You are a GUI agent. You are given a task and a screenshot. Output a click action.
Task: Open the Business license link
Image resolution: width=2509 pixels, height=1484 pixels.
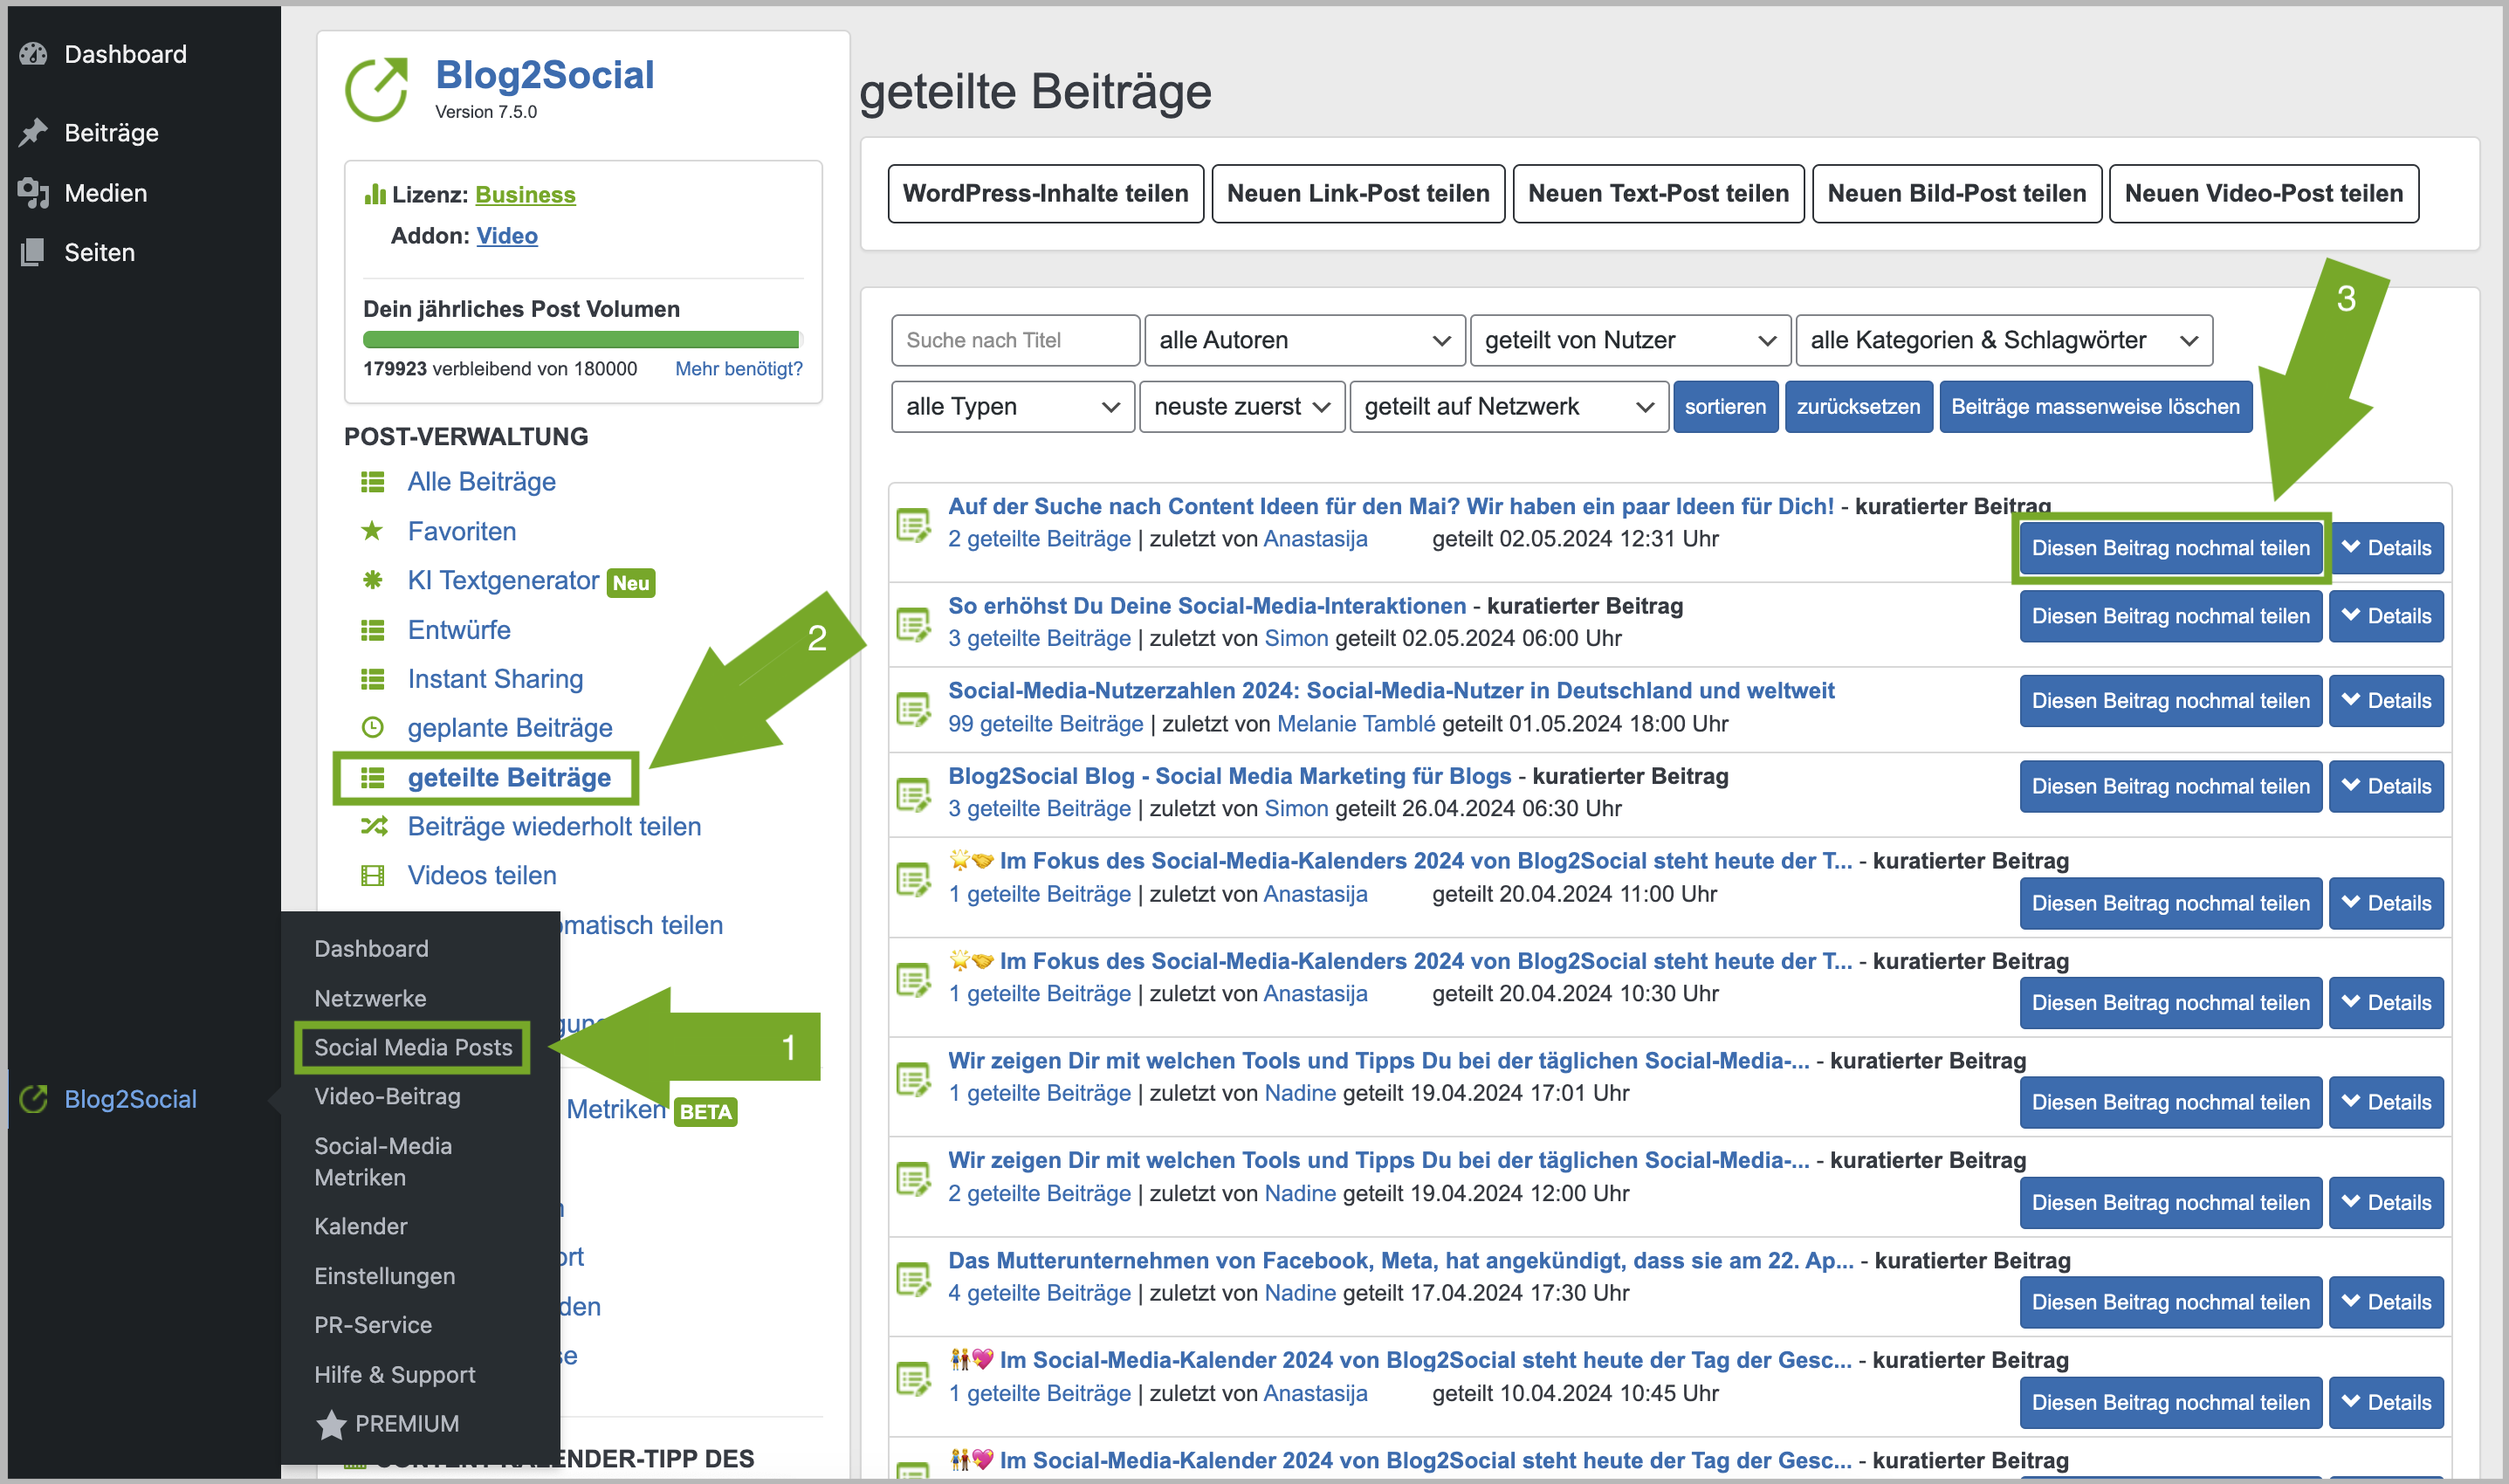[525, 194]
